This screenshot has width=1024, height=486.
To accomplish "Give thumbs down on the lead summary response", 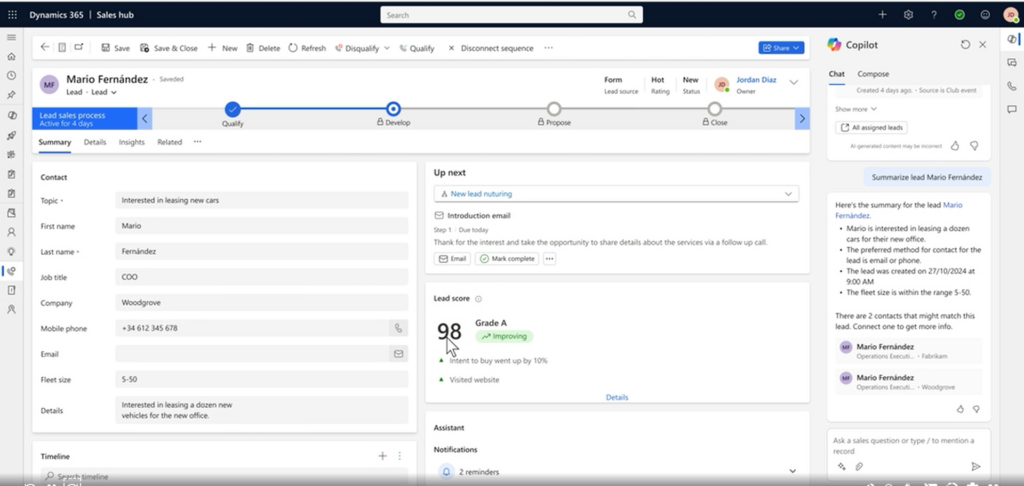I will tap(975, 408).
